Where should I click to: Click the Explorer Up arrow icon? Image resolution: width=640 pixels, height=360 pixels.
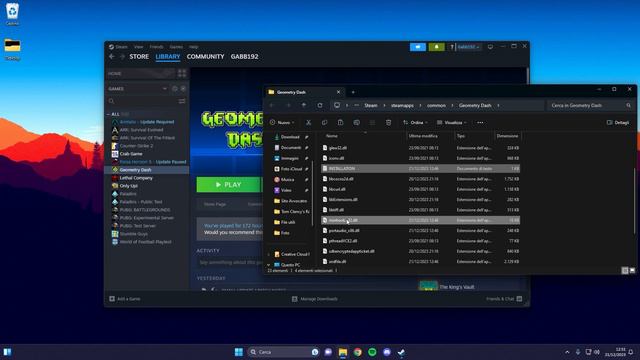(304, 105)
